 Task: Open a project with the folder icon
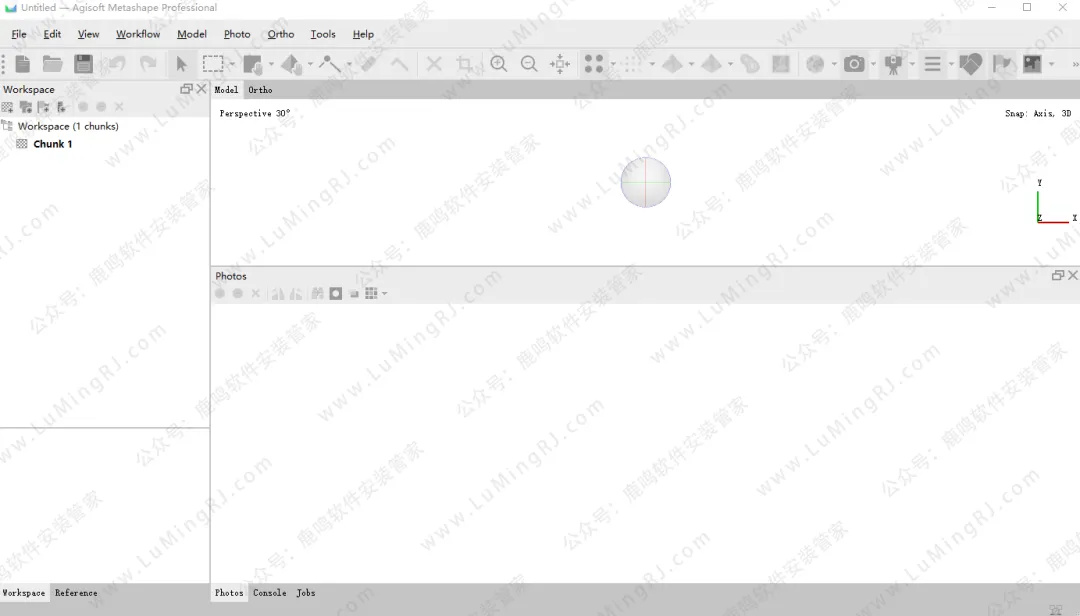coord(52,64)
